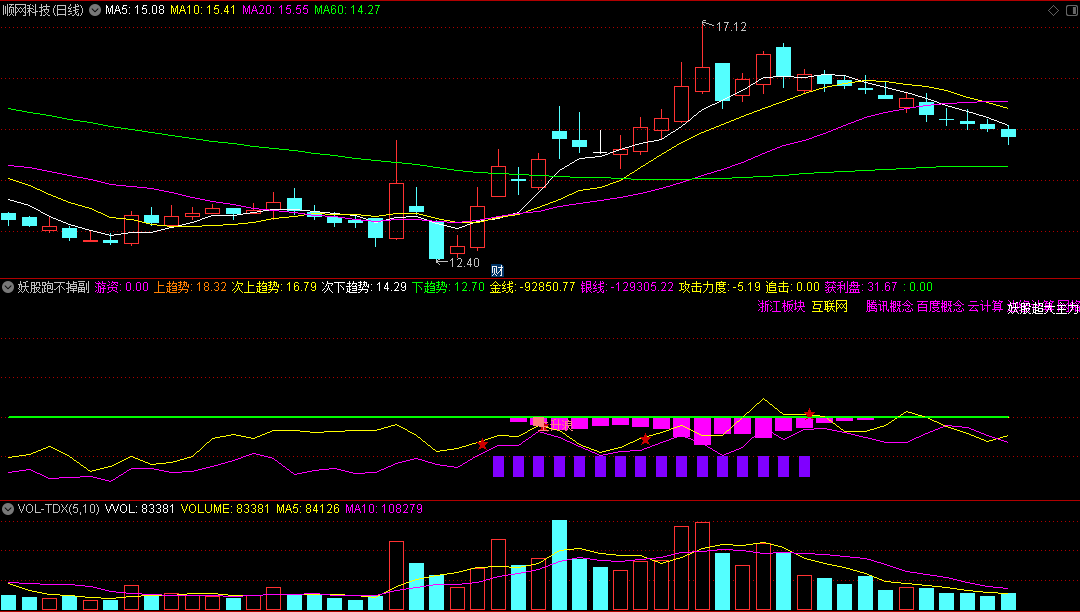
Task: Click the volume MA10: 108279 value
Action: 384,509
